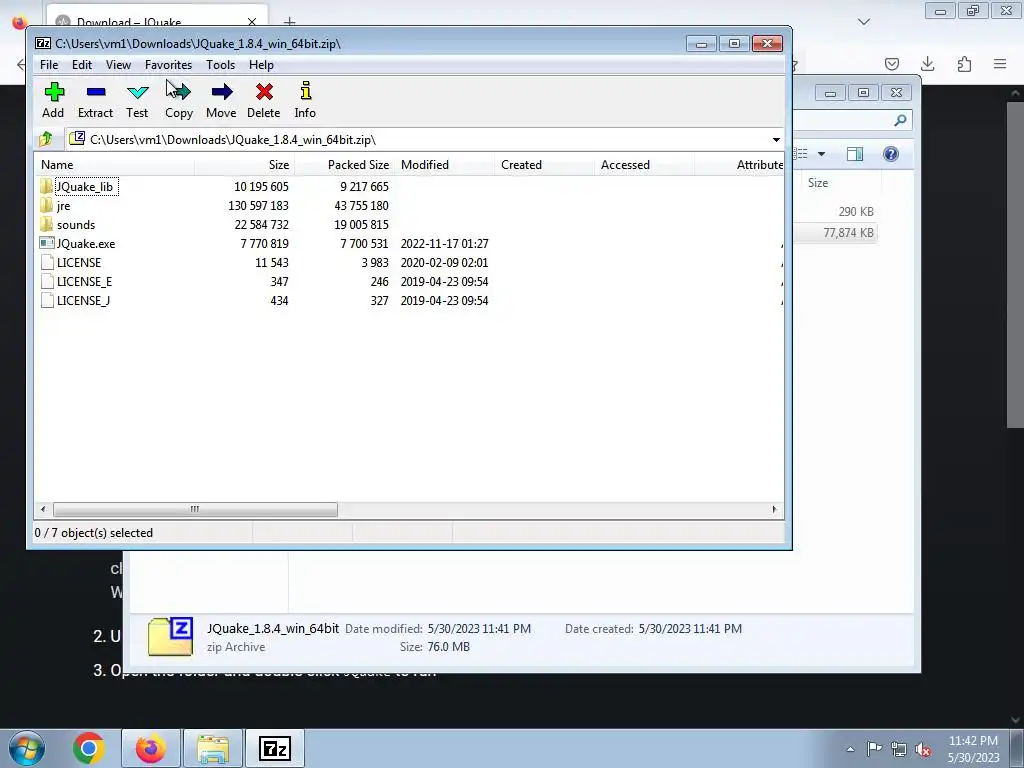
Task: Sort by Name column header
Action: tap(114, 165)
